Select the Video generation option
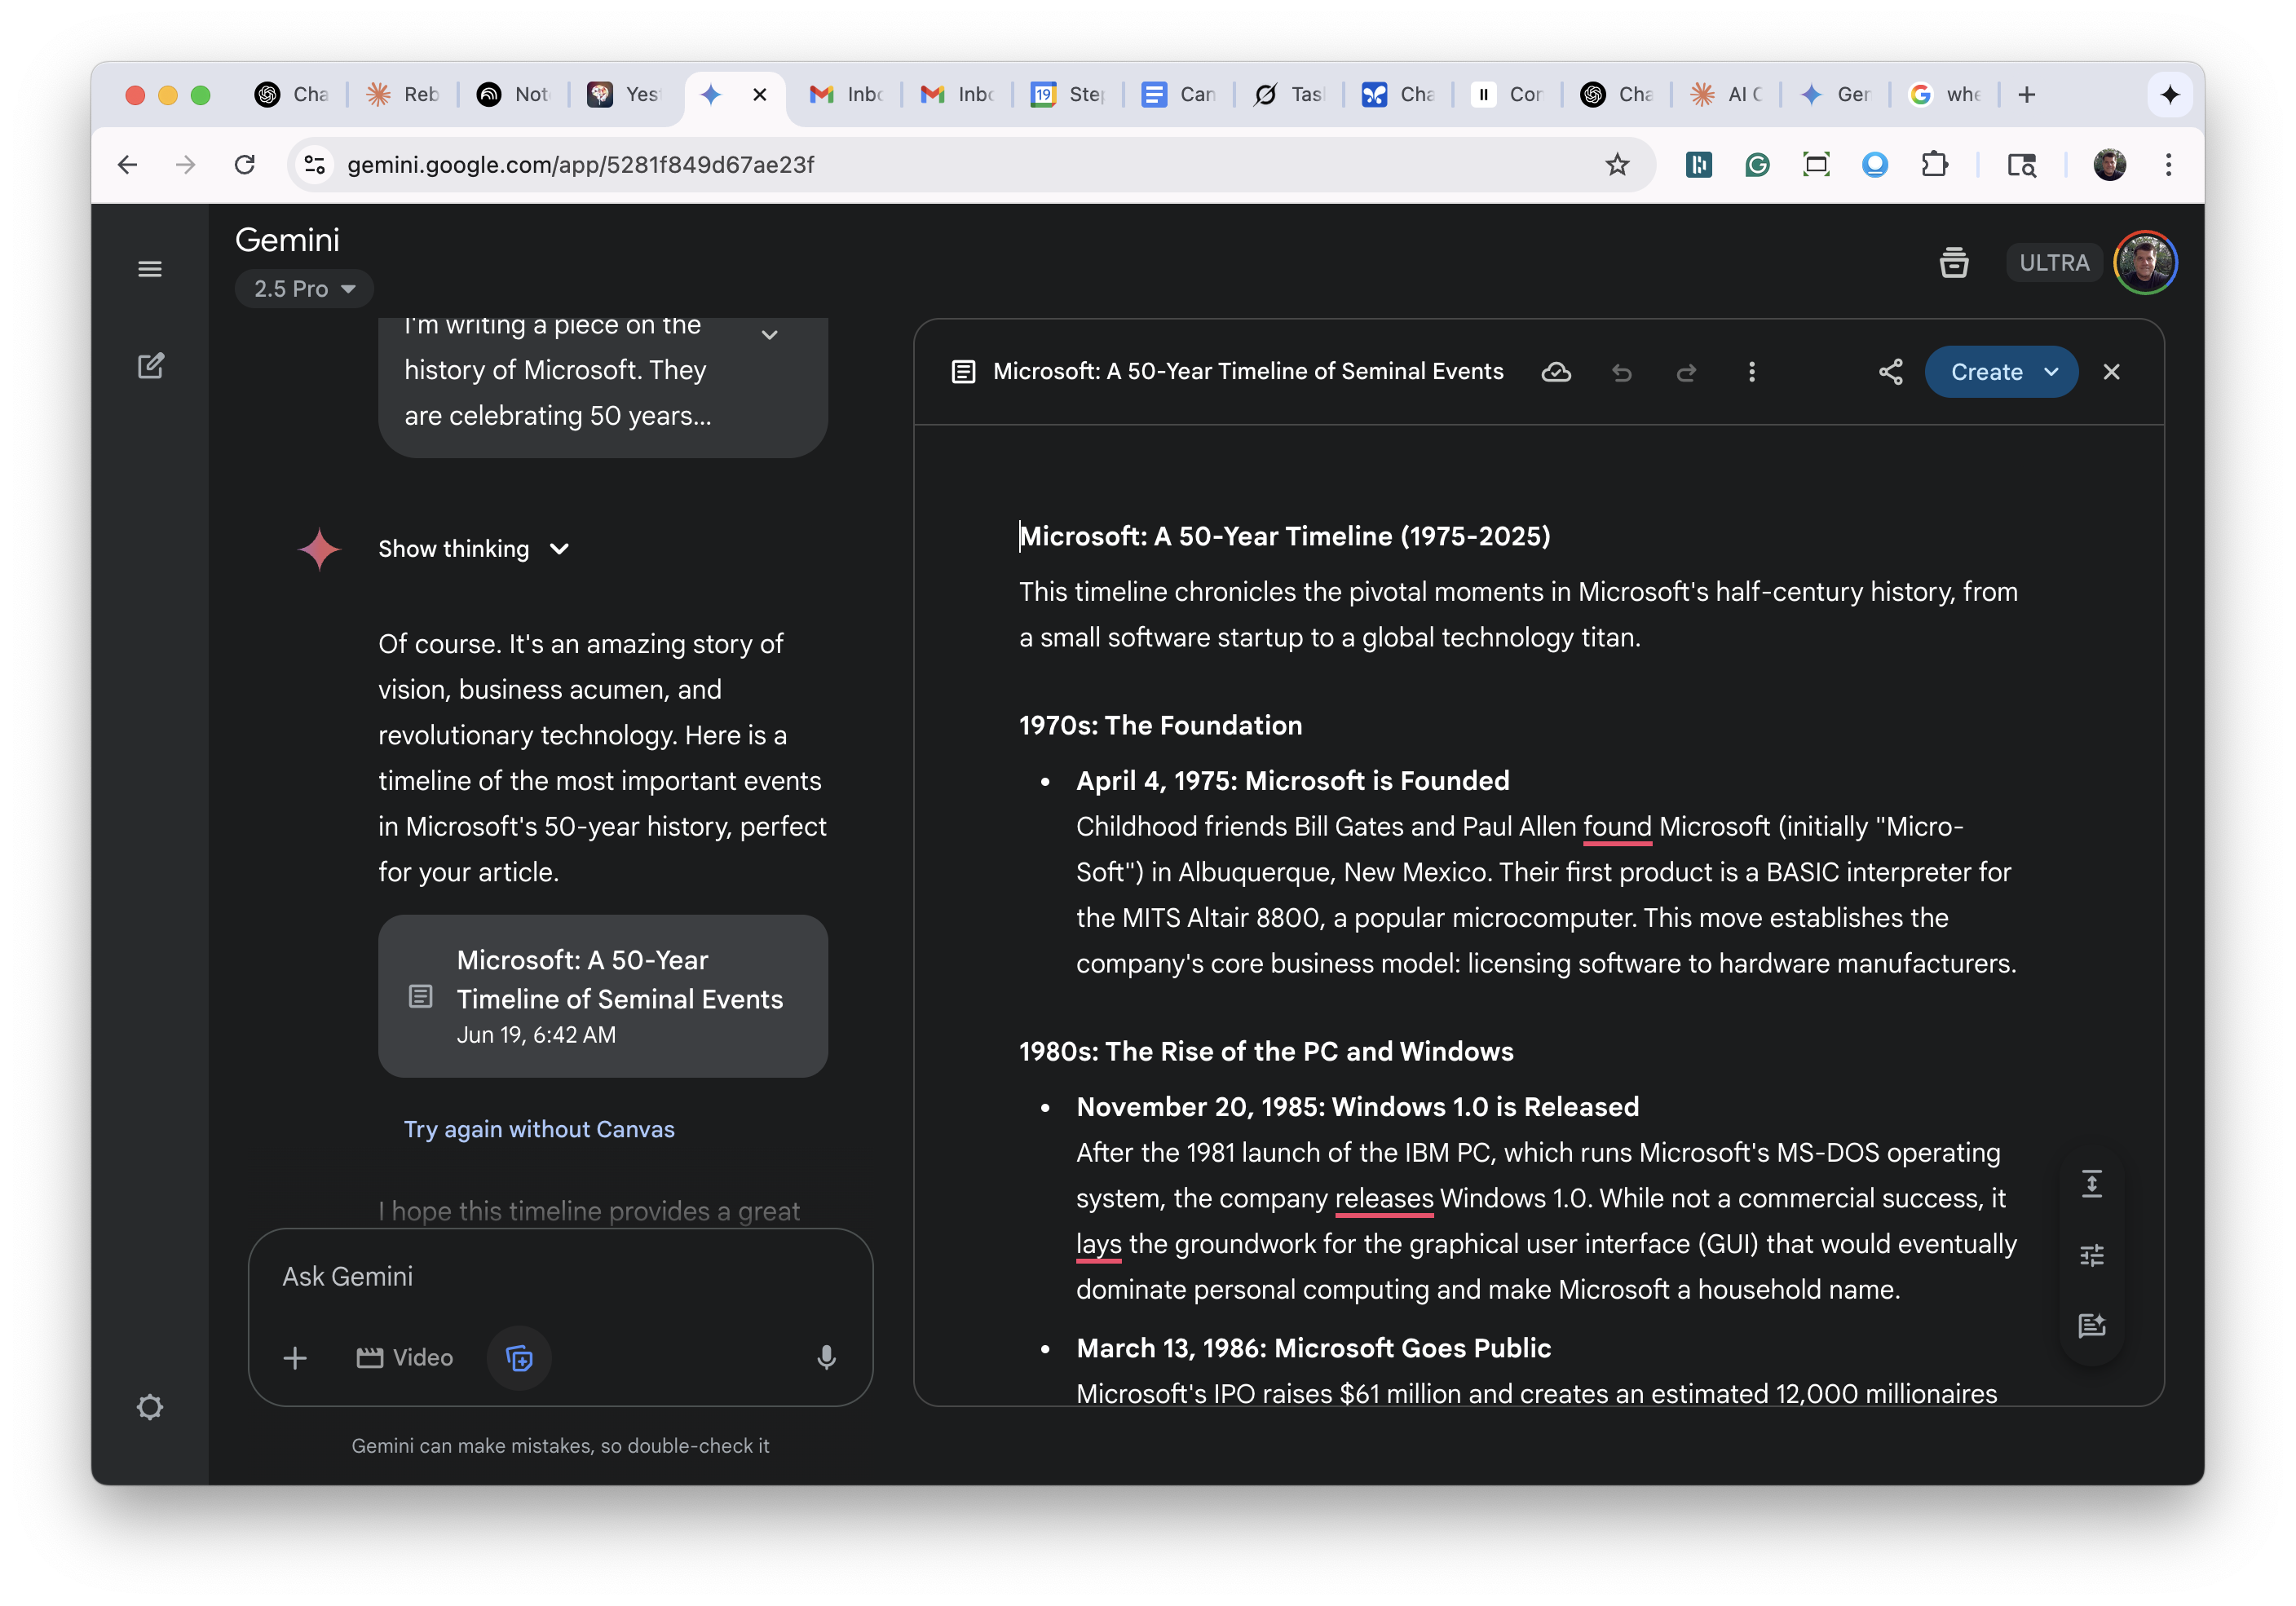 [x=405, y=1358]
